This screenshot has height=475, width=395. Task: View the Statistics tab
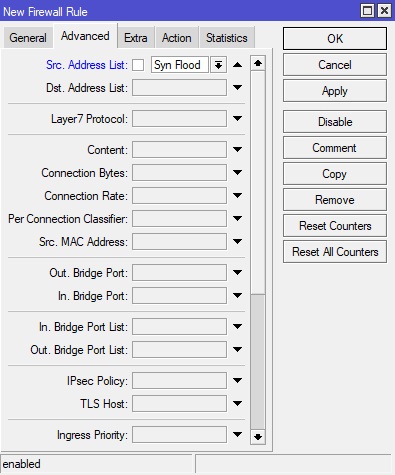(227, 38)
